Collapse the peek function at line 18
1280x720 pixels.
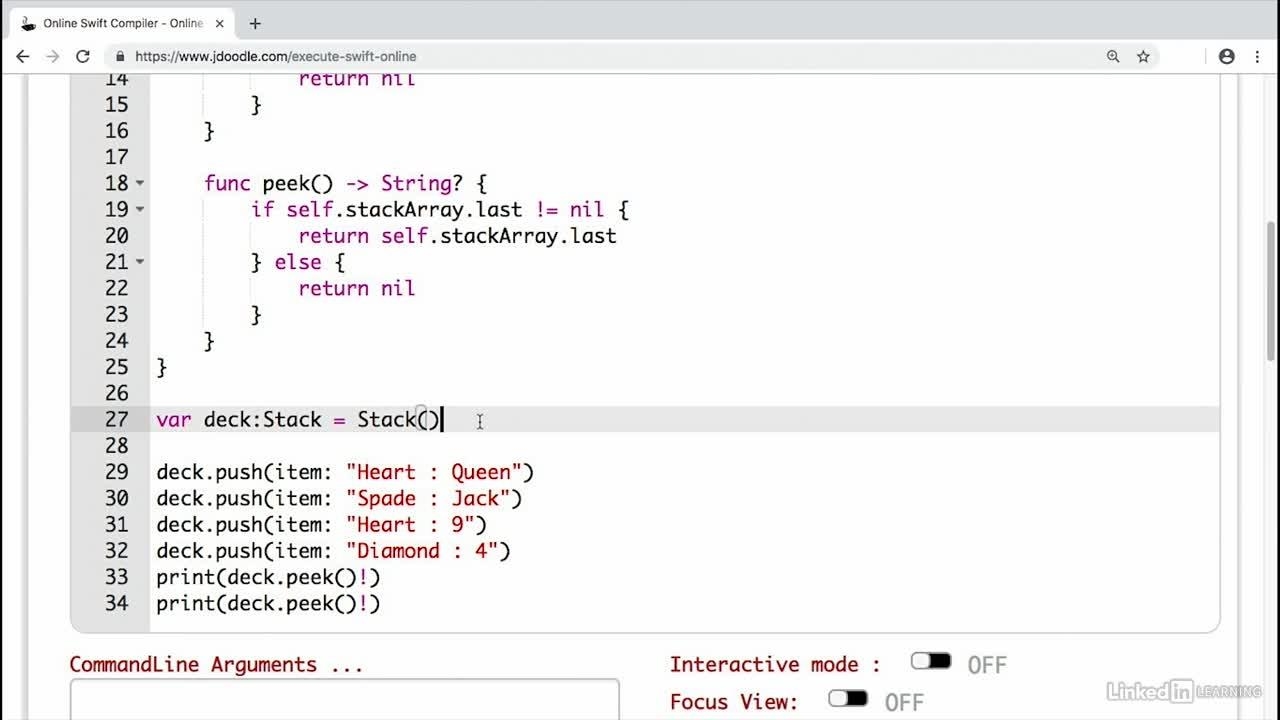pos(140,183)
